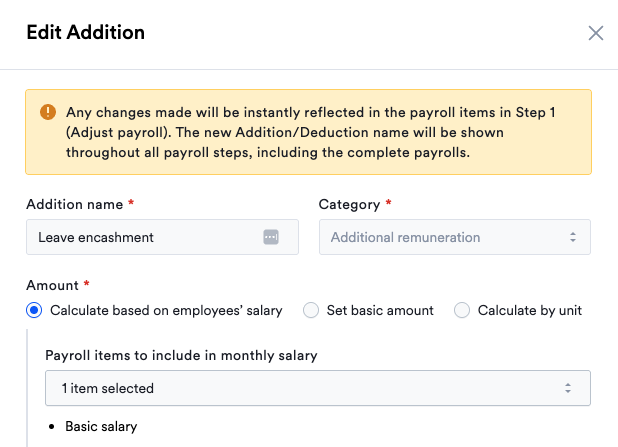Click the red asterisk beside 'Amount'
This screenshot has width=618, height=447.
(x=88, y=286)
